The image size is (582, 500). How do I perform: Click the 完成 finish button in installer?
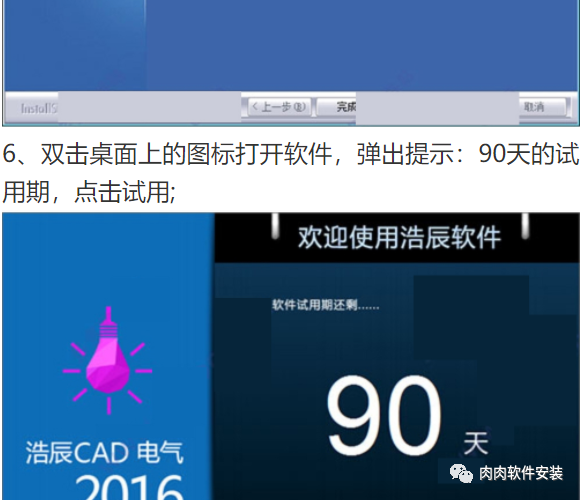point(337,107)
